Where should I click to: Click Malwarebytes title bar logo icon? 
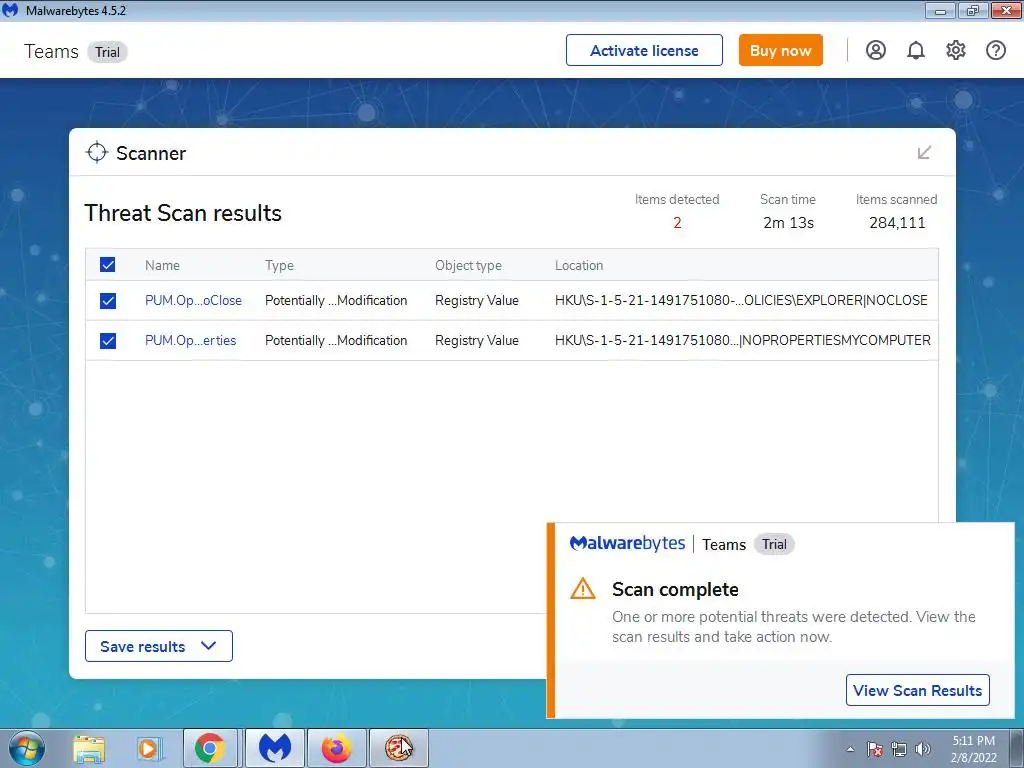pyautogui.click(x=10, y=10)
